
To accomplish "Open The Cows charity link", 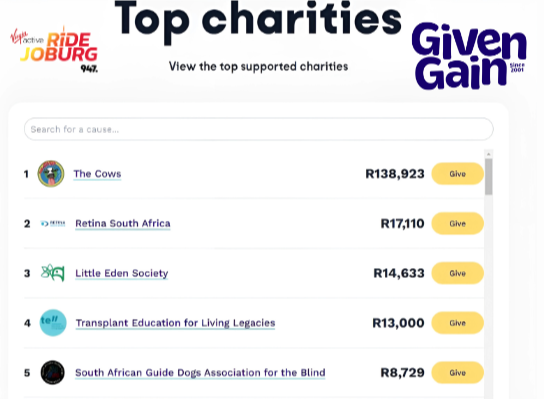I will [97, 173].
